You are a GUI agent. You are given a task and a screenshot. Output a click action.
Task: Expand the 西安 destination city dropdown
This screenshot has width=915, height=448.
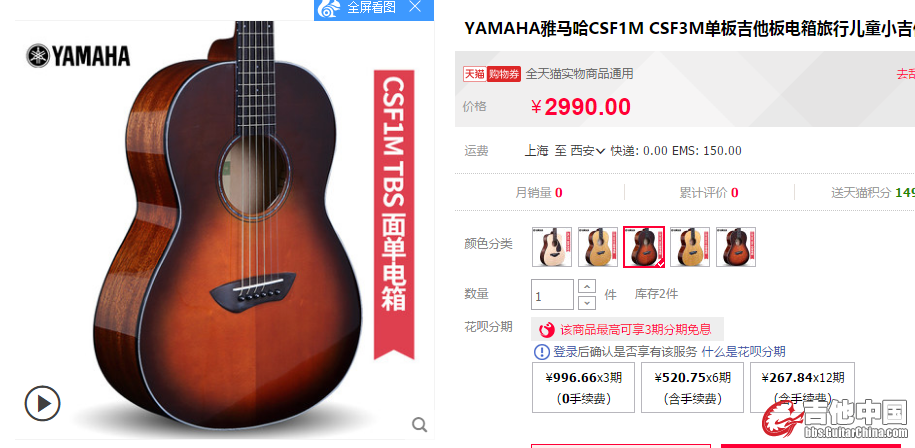pos(588,151)
